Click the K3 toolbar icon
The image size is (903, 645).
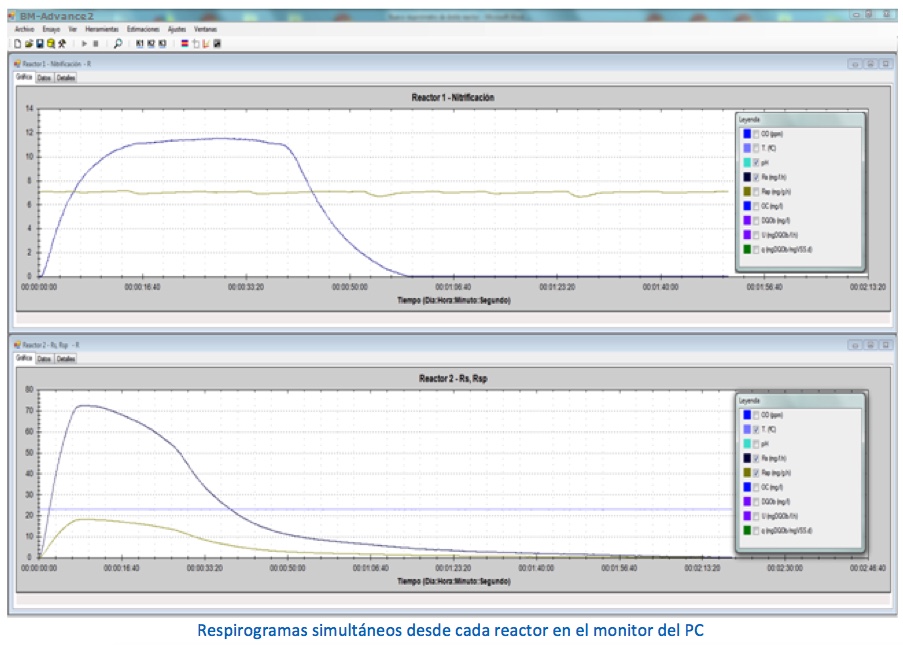162,44
